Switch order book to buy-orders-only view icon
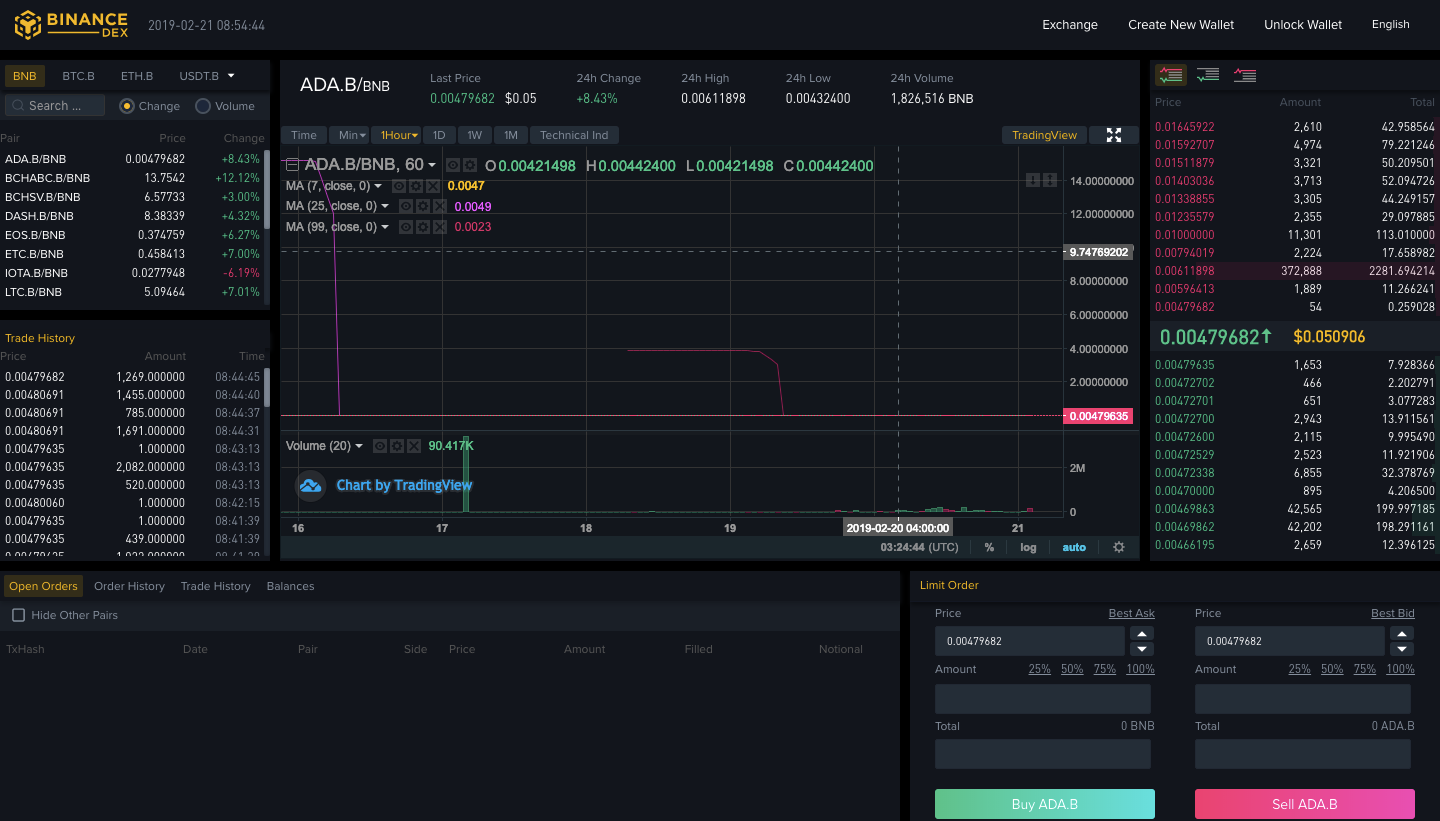This screenshot has width=1440, height=821. pos(1208,75)
